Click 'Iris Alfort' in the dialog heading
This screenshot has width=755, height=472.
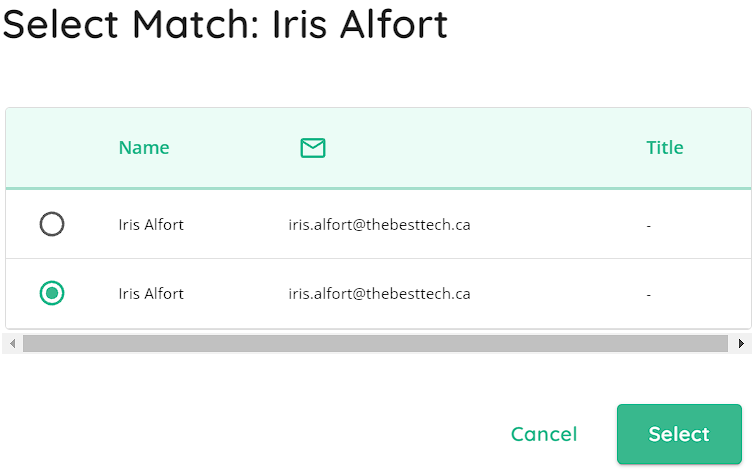pyautogui.click(x=360, y=24)
